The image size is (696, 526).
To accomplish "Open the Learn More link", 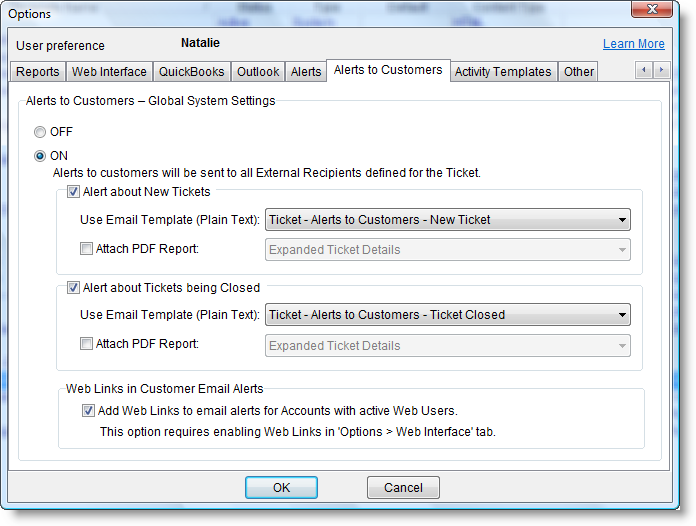I will 633,44.
